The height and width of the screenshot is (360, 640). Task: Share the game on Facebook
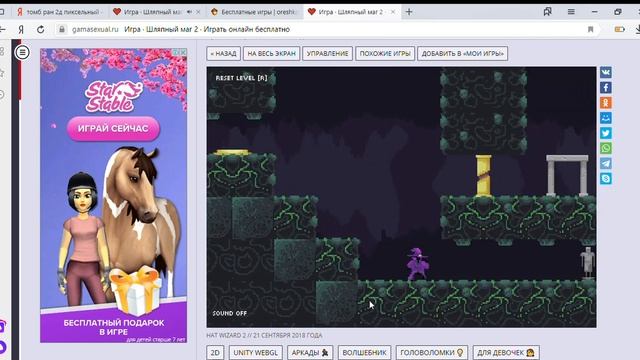(606, 87)
